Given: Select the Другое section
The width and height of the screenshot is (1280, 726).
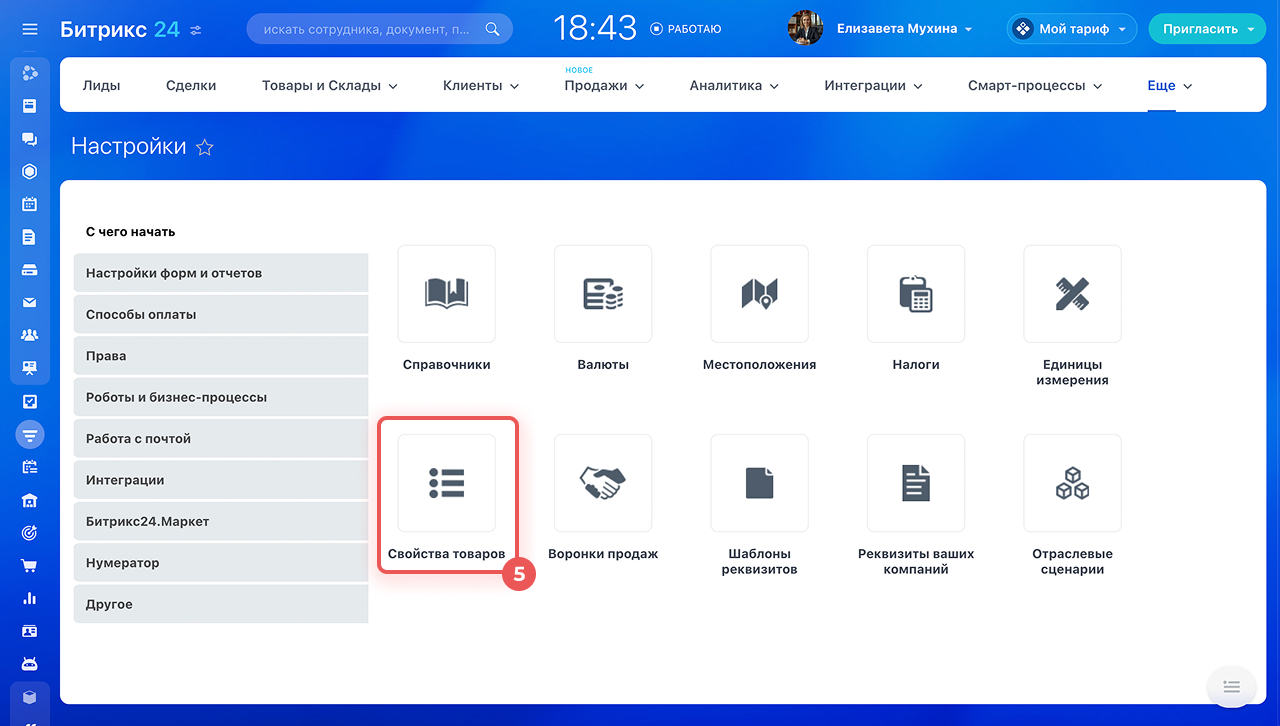Looking at the screenshot, I should [221, 605].
